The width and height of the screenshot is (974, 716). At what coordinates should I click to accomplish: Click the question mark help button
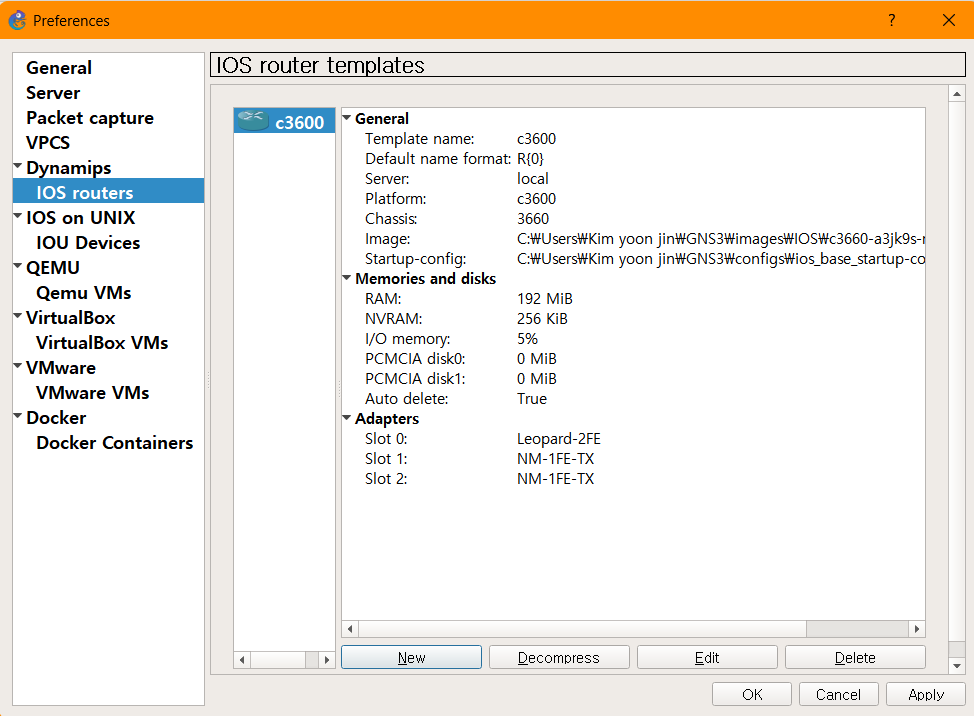[891, 20]
